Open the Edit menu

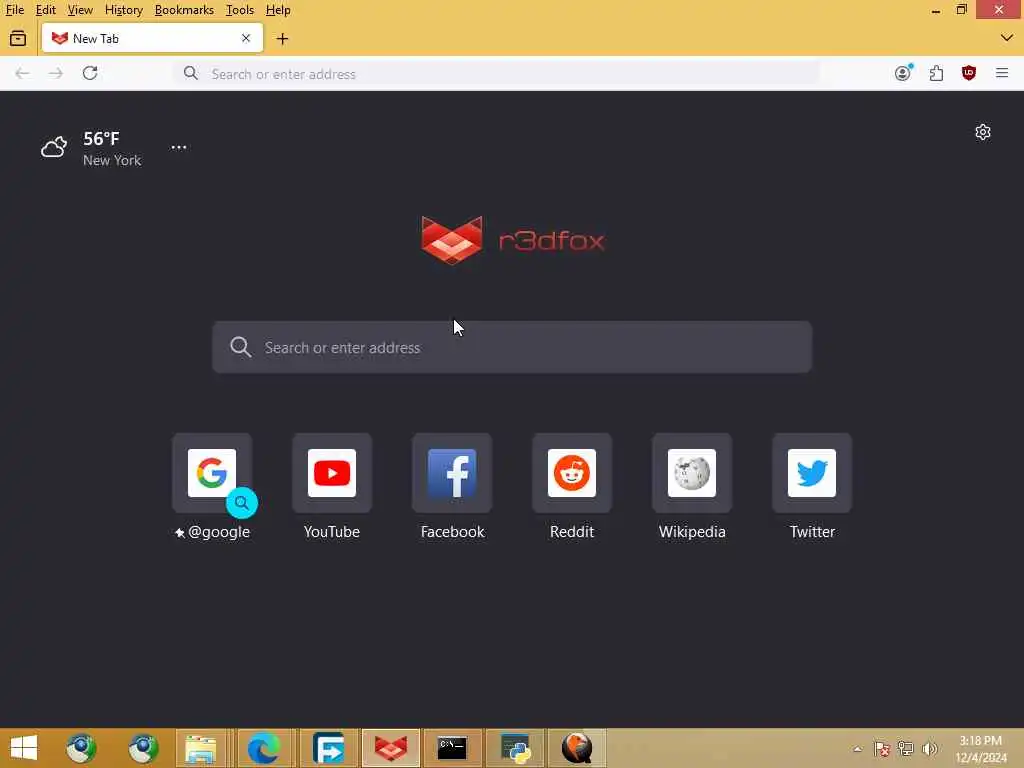pyautogui.click(x=45, y=10)
